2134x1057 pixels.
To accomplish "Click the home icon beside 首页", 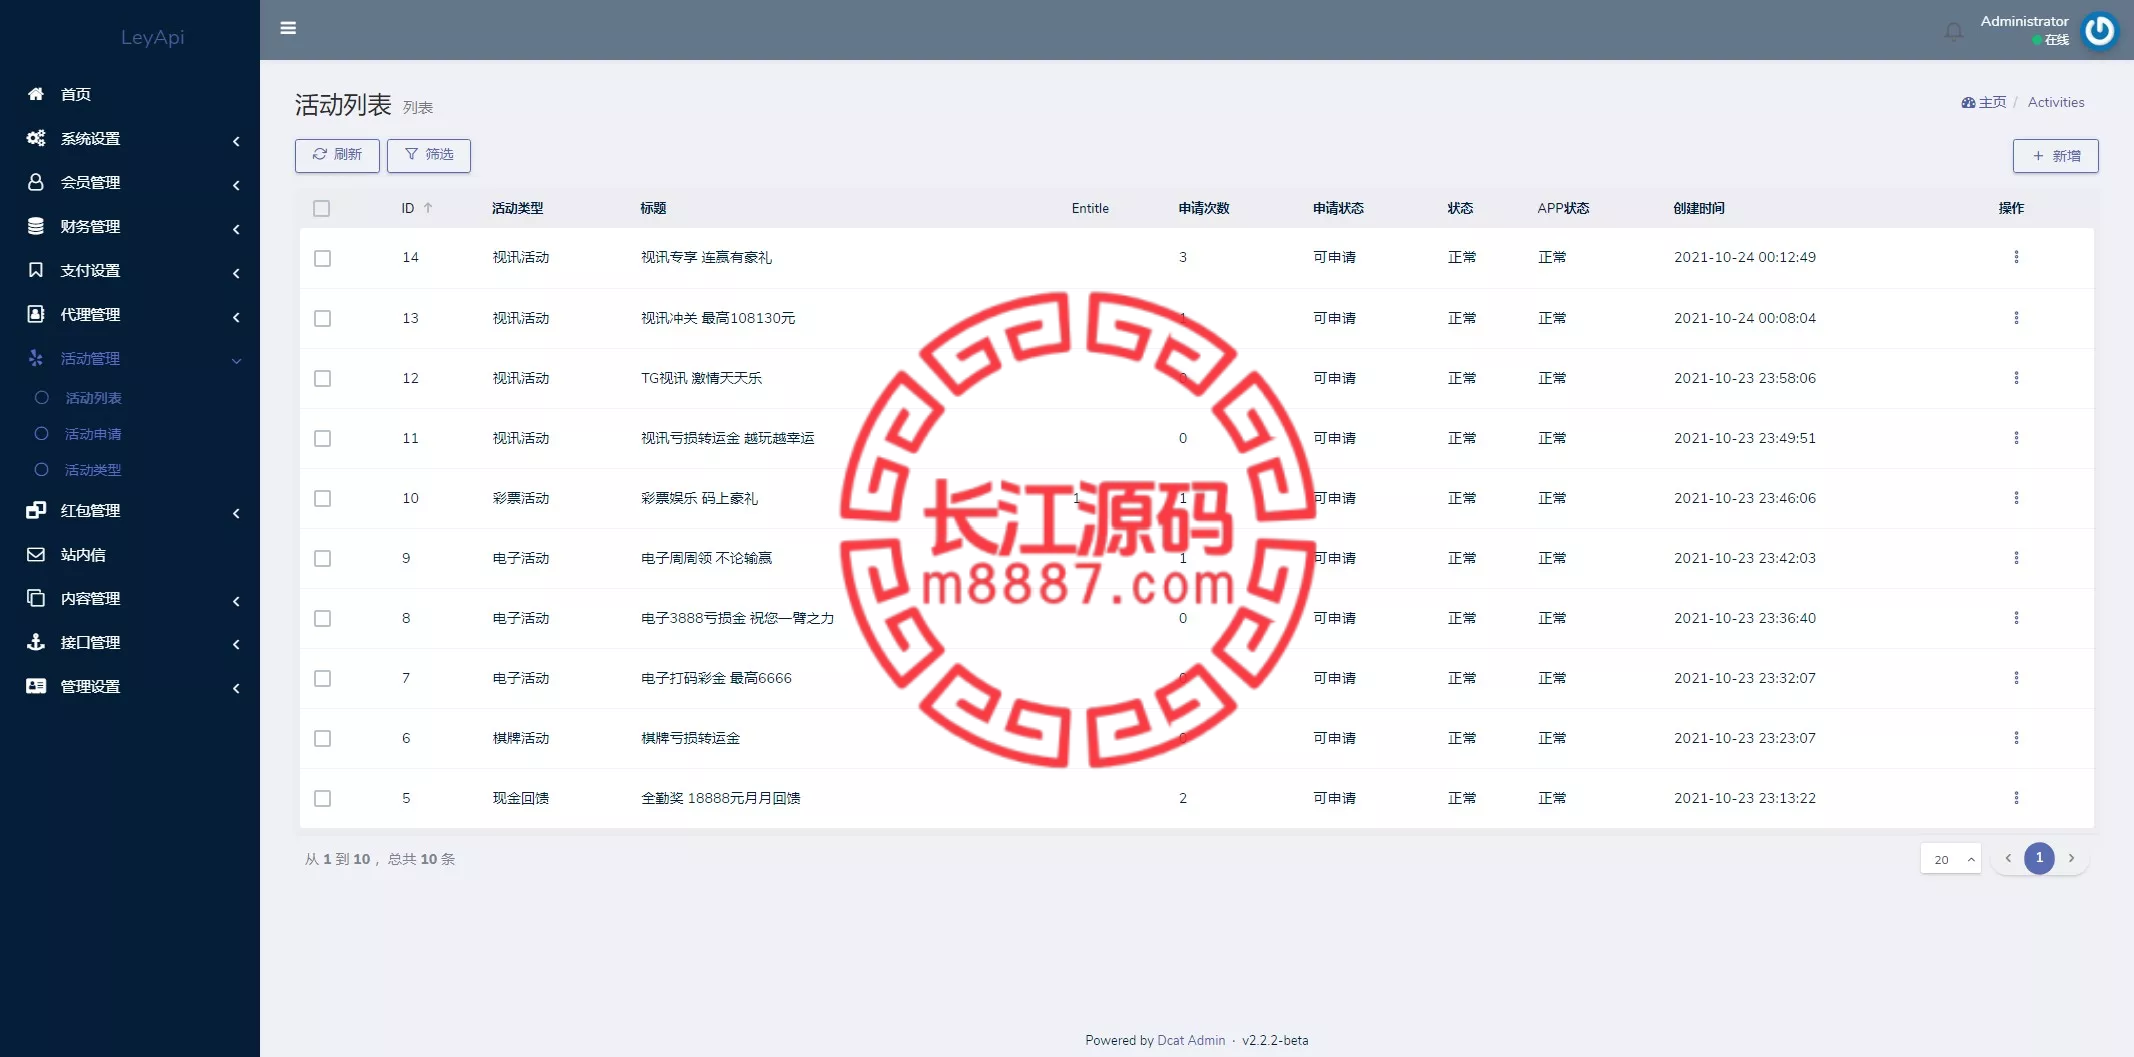I will point(36,94).
